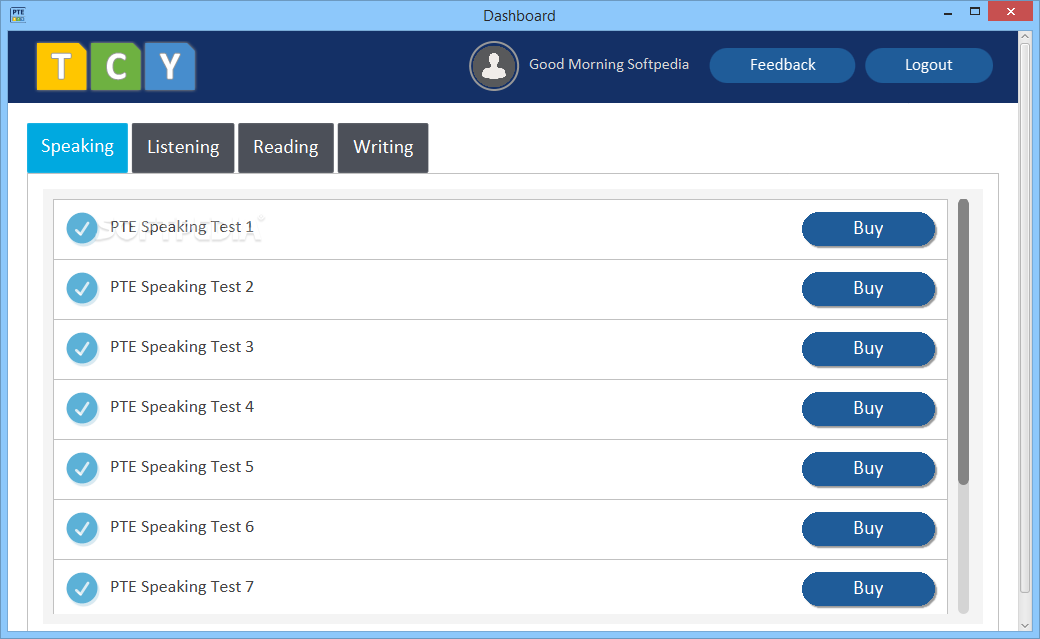1040x639 pixels.
Task: Click the PTE app icon in title bar
Action: click(x=18, y=15)
